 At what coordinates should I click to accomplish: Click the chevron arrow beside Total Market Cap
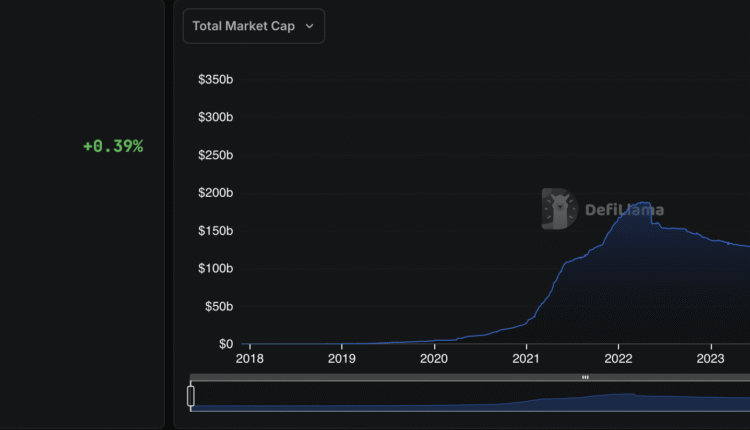point(309,27)
